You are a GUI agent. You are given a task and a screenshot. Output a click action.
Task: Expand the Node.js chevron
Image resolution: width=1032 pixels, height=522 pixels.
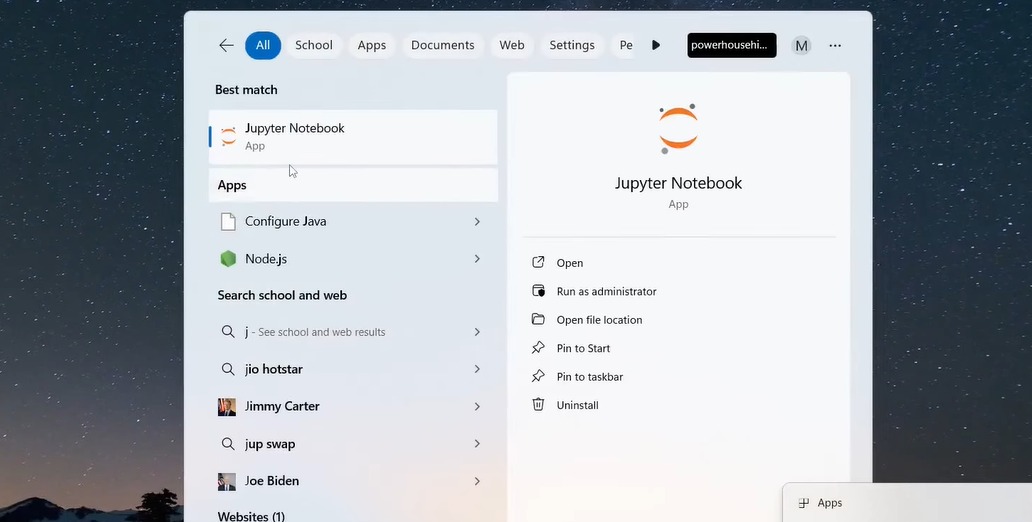(x=477, y=259)
